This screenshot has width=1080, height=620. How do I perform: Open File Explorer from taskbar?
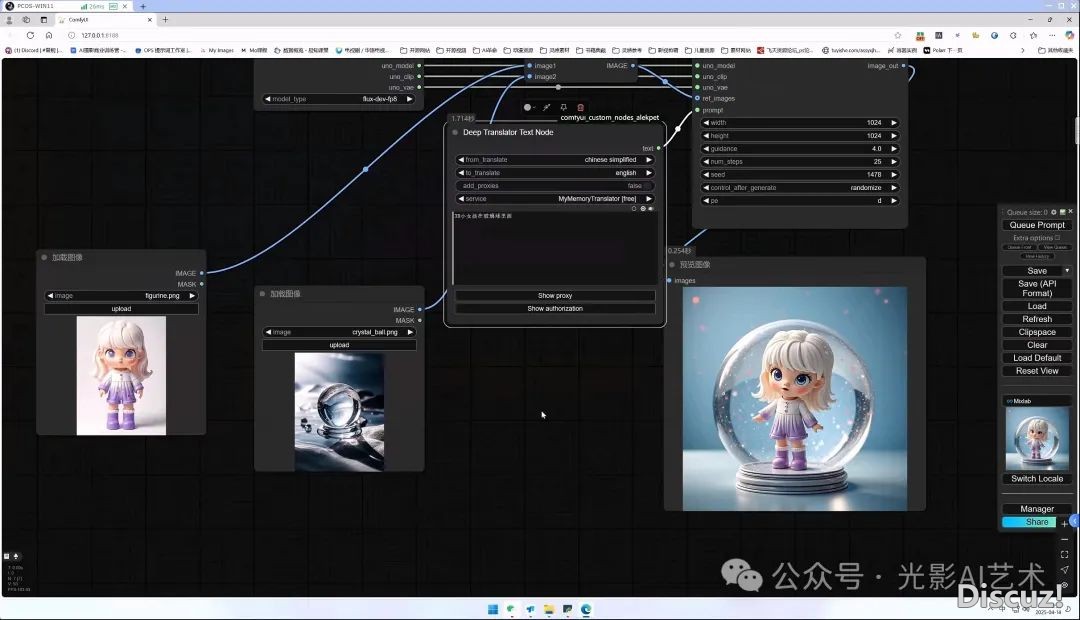(x=549, y=610)
